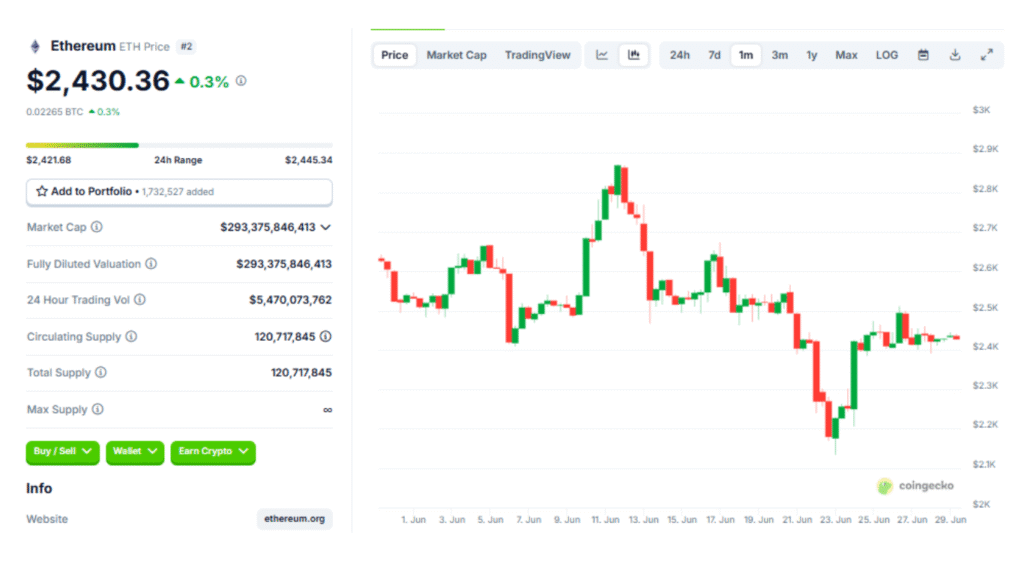Open the TradingView tab

(537, 55)
